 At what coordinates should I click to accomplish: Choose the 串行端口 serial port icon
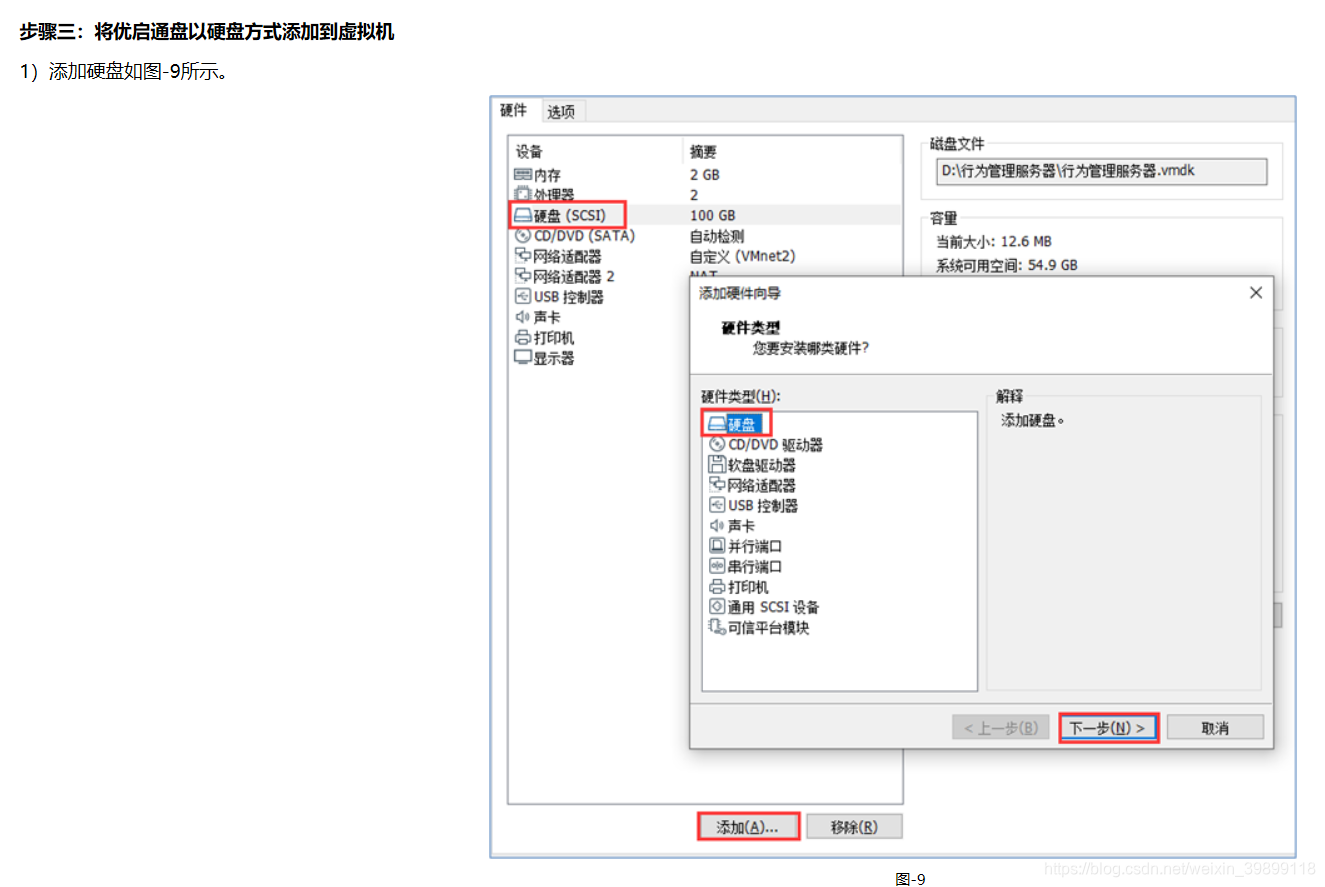[x=716, y=566]
